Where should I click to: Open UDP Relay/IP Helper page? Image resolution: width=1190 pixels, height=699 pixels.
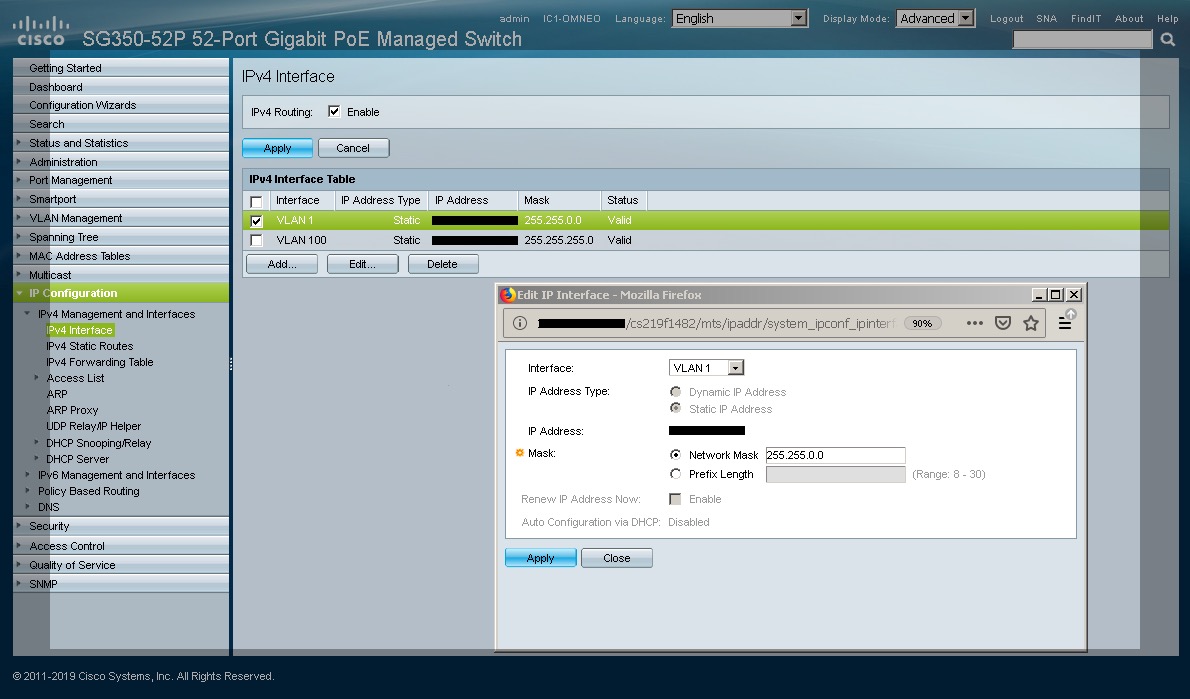(93, 426)
